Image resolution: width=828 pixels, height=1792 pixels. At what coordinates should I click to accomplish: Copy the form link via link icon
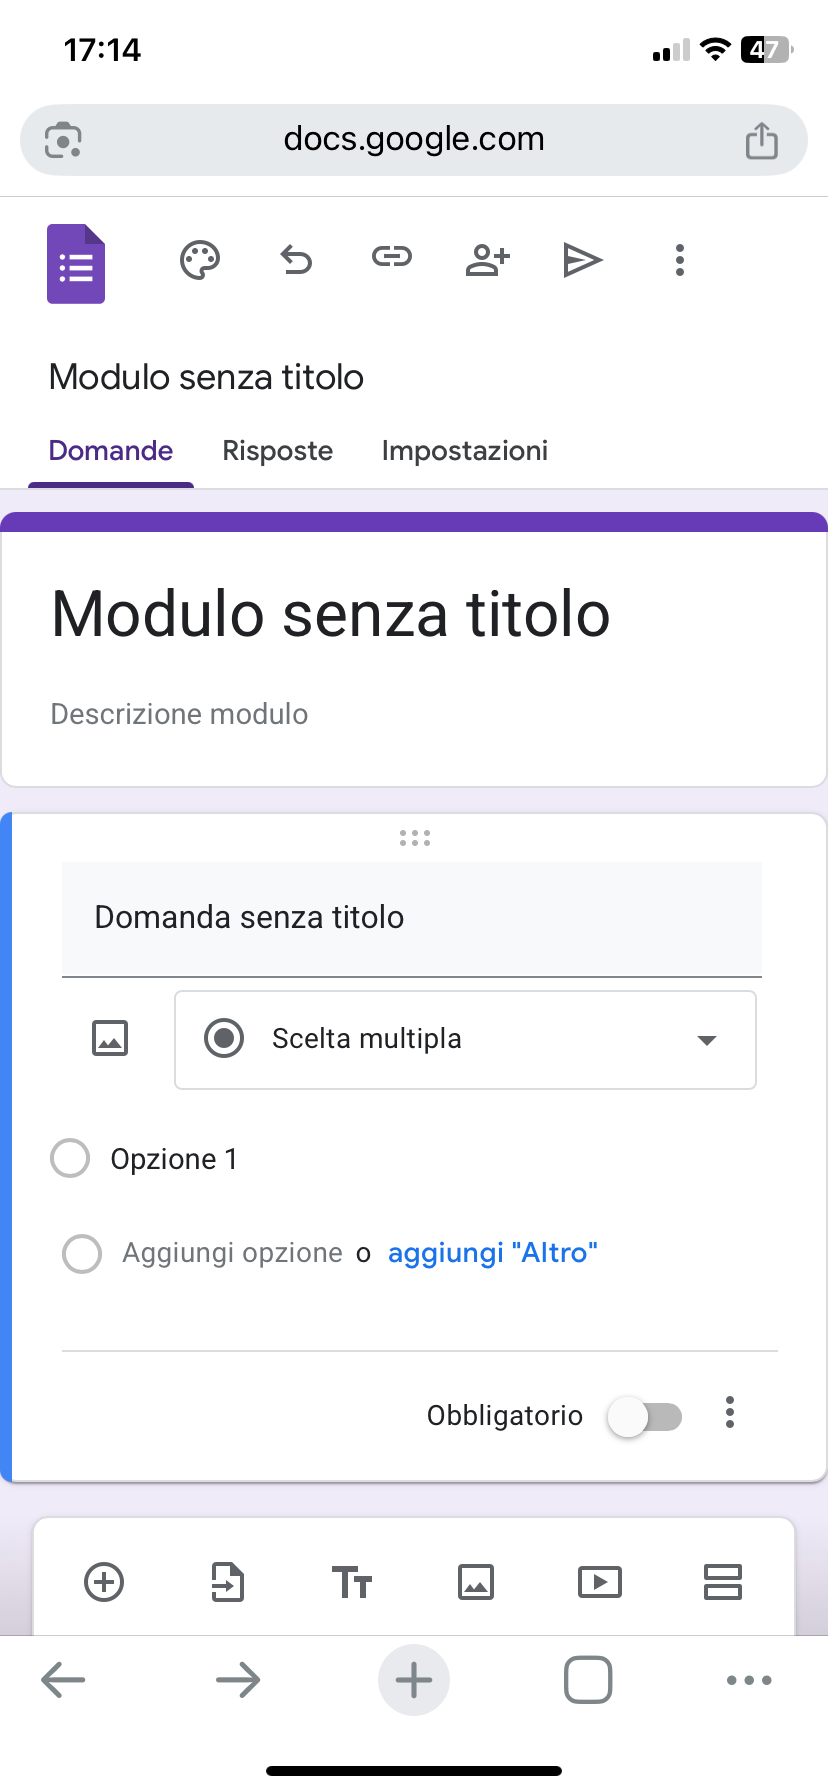(x=392, y=258)
